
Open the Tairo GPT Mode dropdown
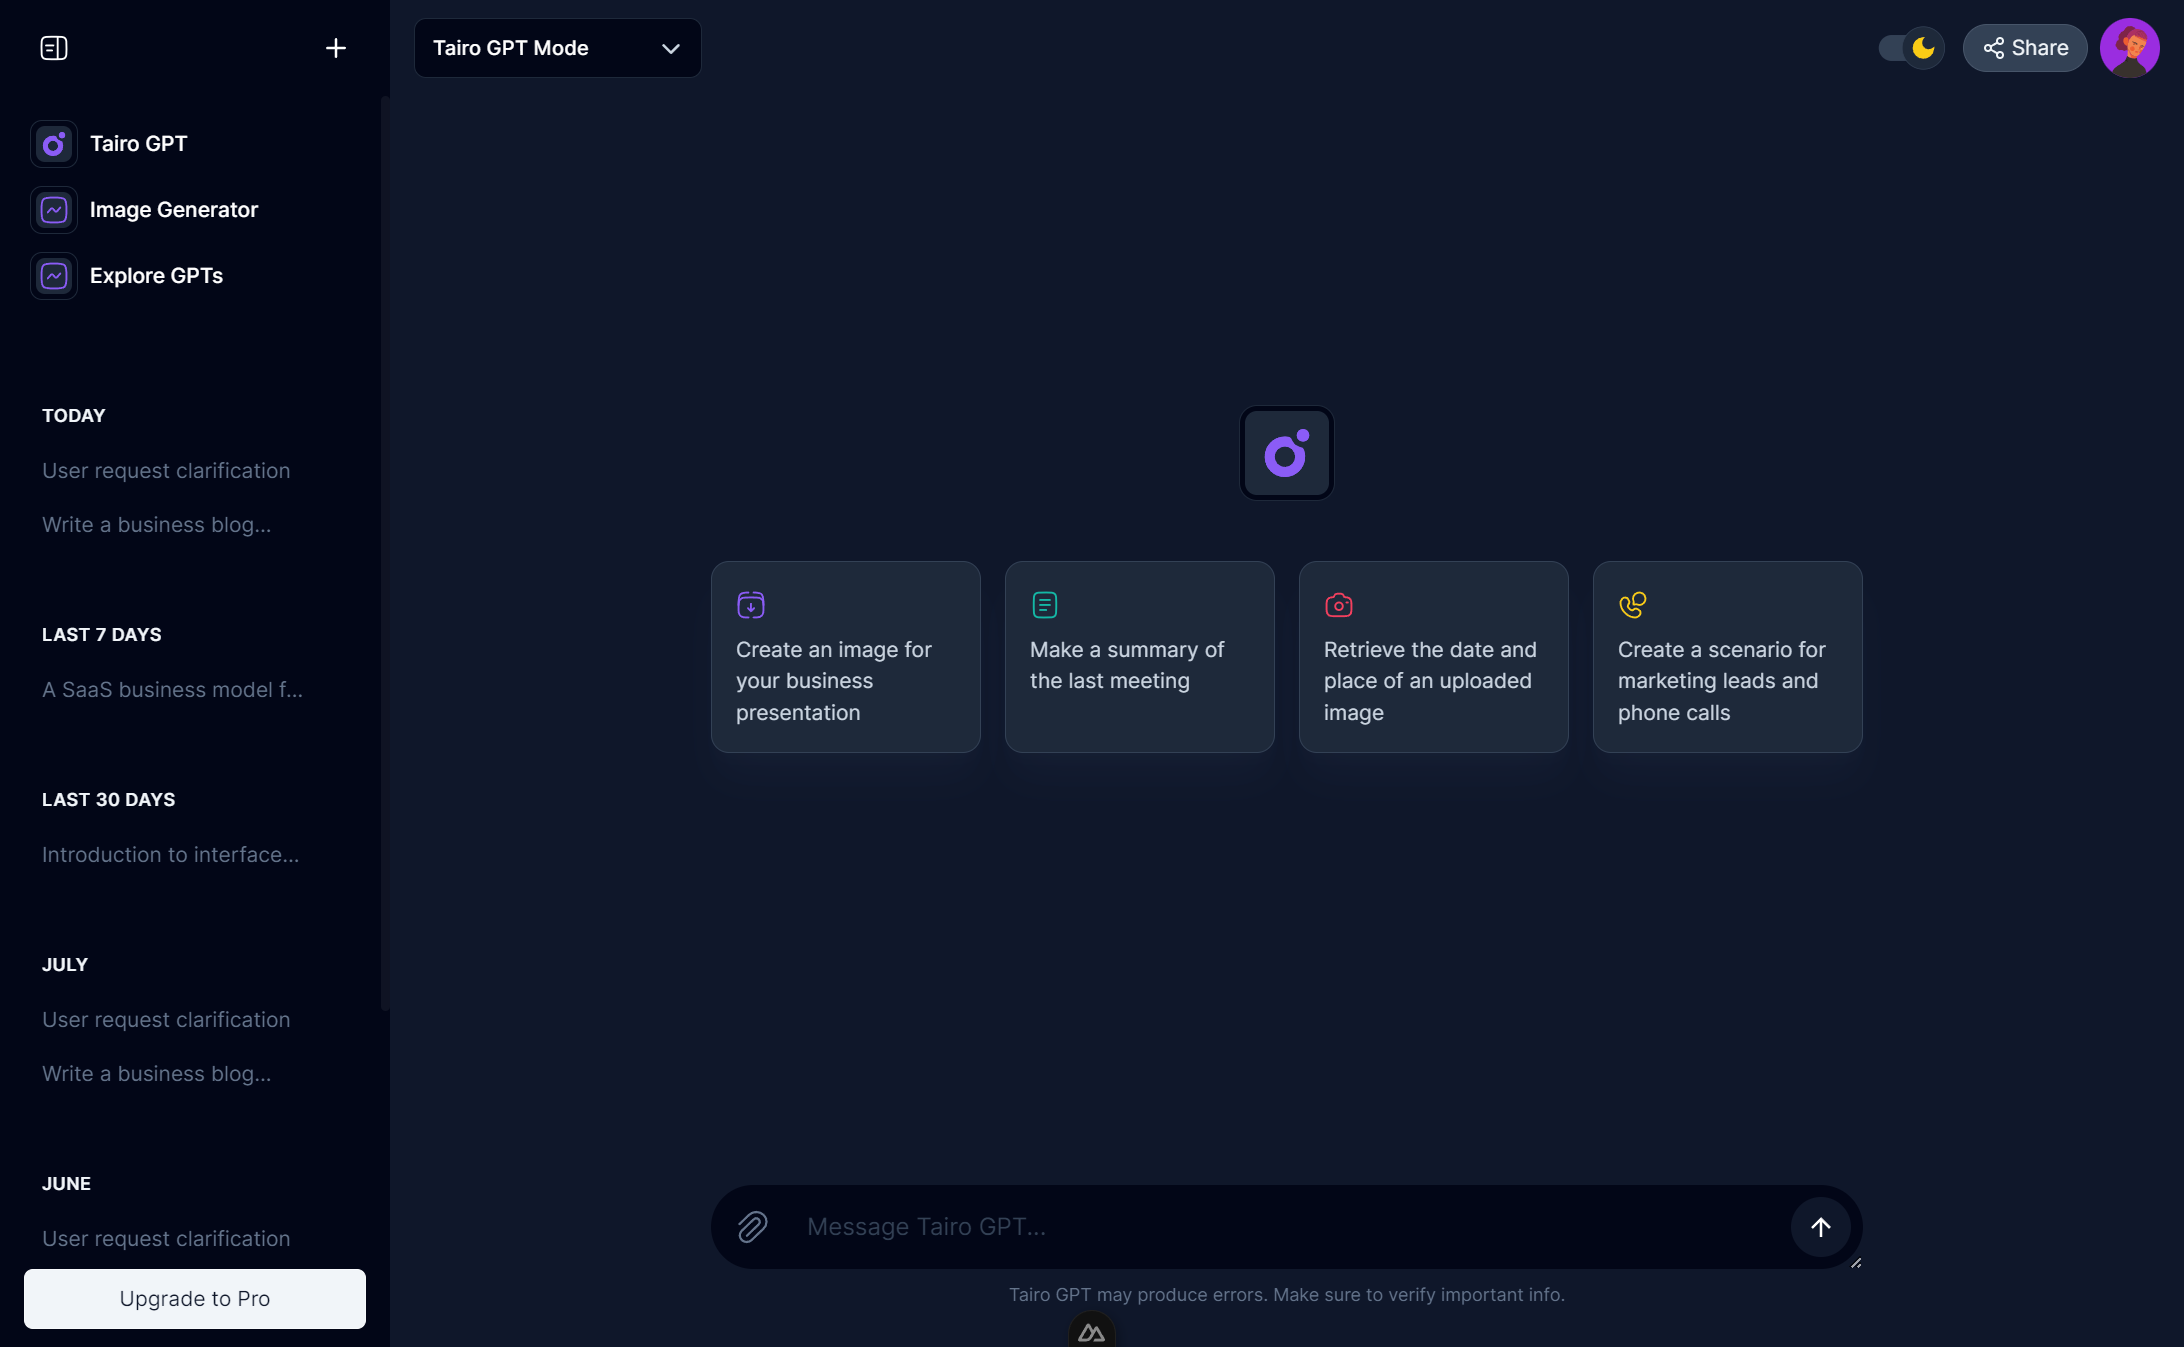pos(557,47)
